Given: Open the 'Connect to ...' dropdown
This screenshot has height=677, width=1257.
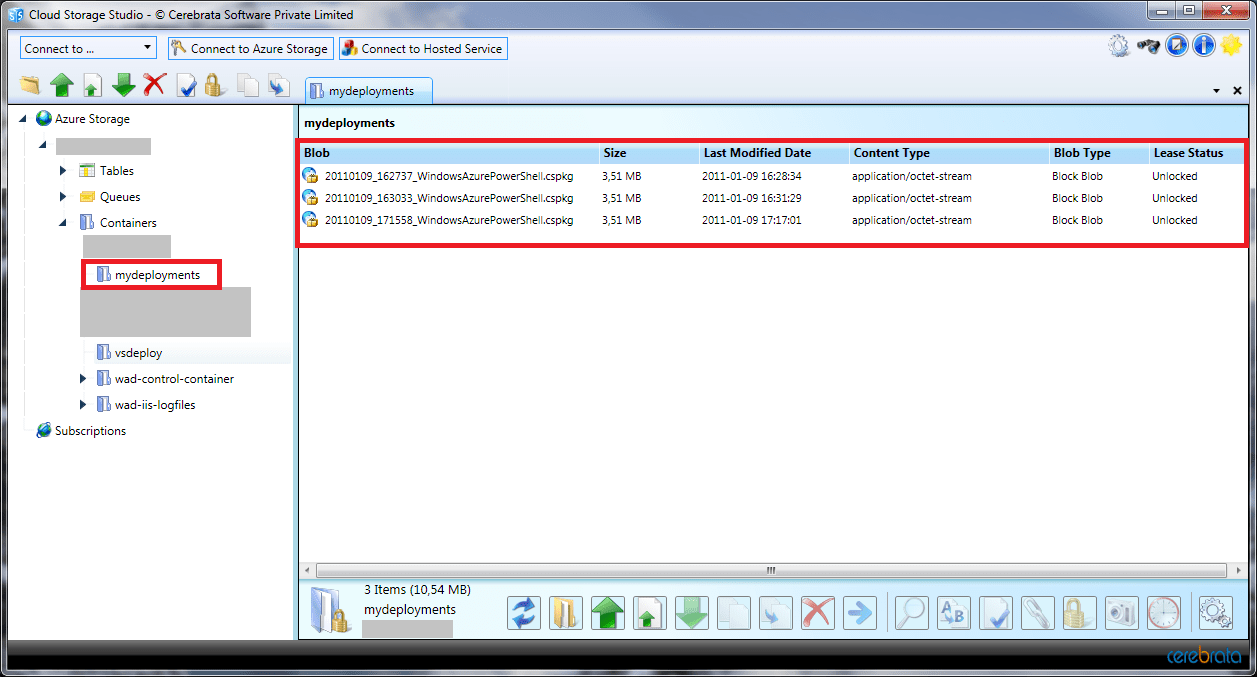Looking at the screenshot, I should (x=88, y=48).
